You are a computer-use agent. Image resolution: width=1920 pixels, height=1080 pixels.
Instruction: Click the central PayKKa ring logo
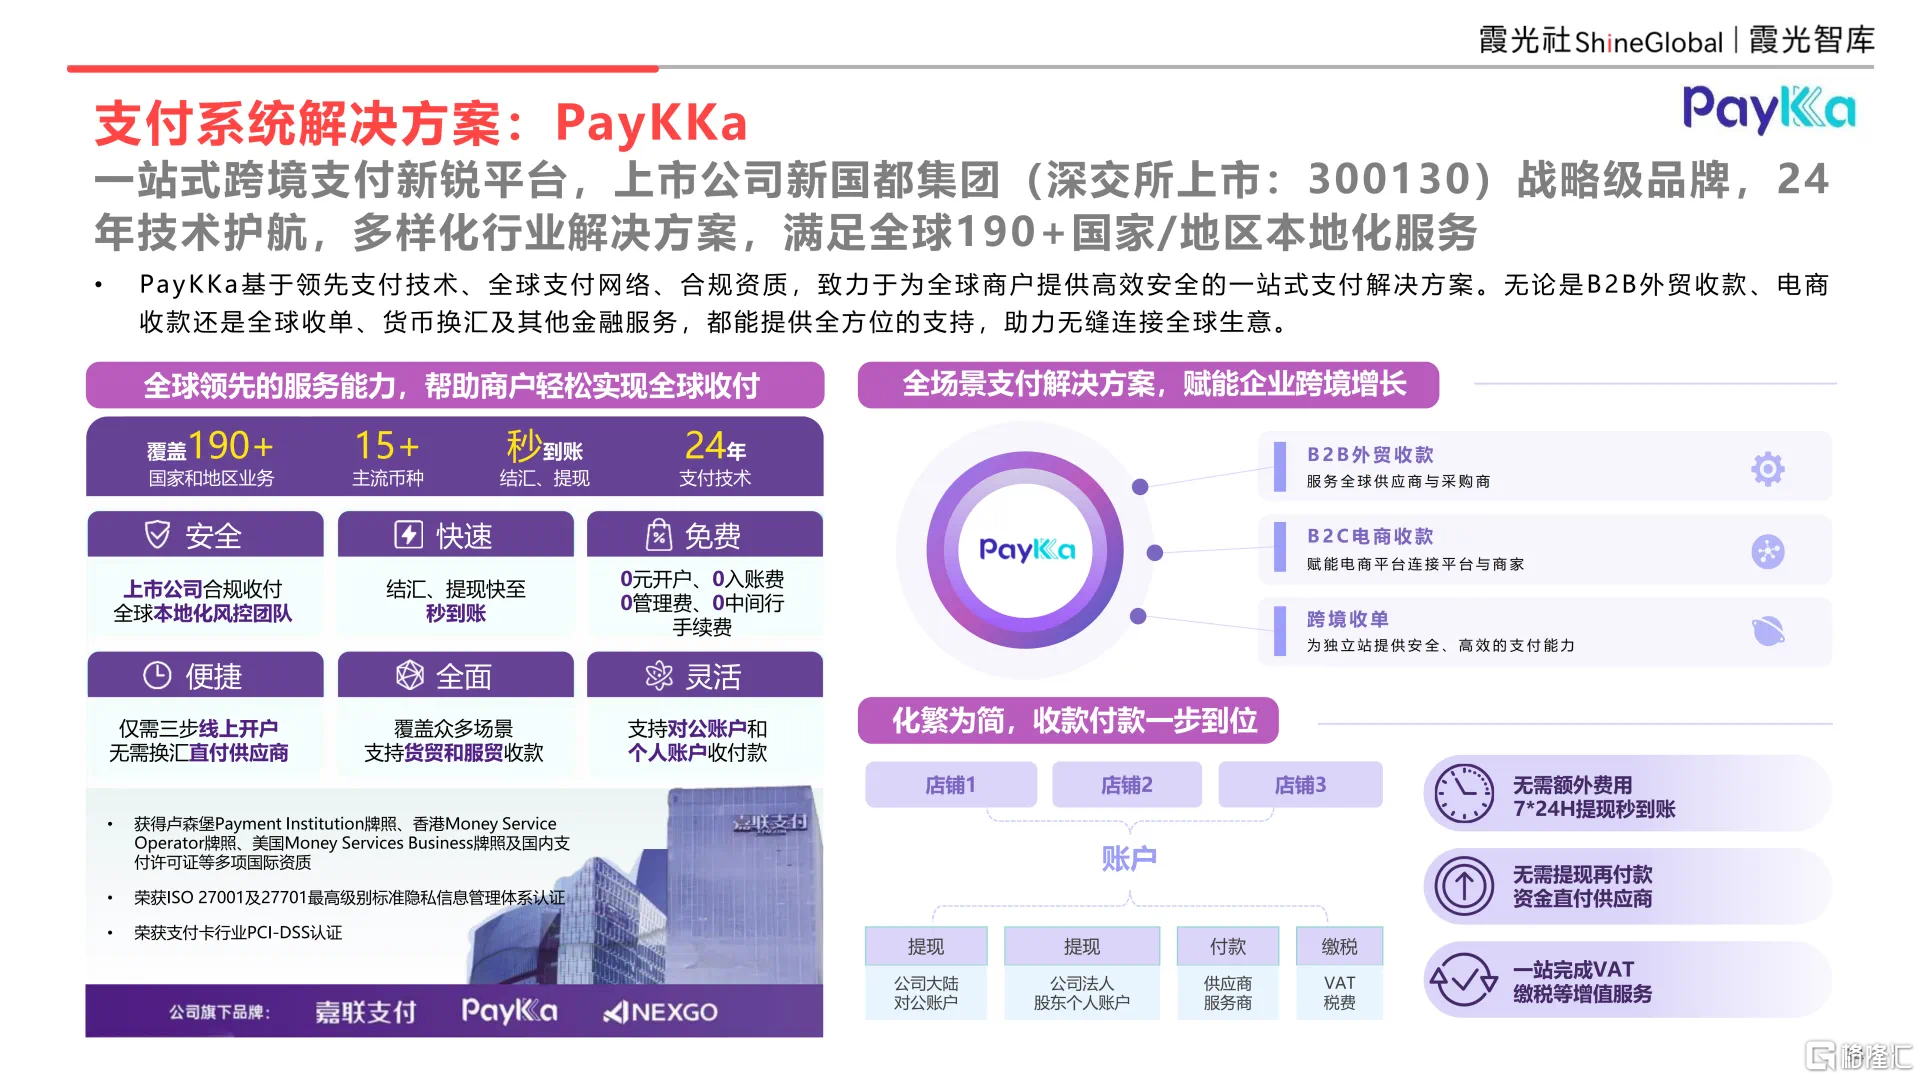(x=1026, y=550)
